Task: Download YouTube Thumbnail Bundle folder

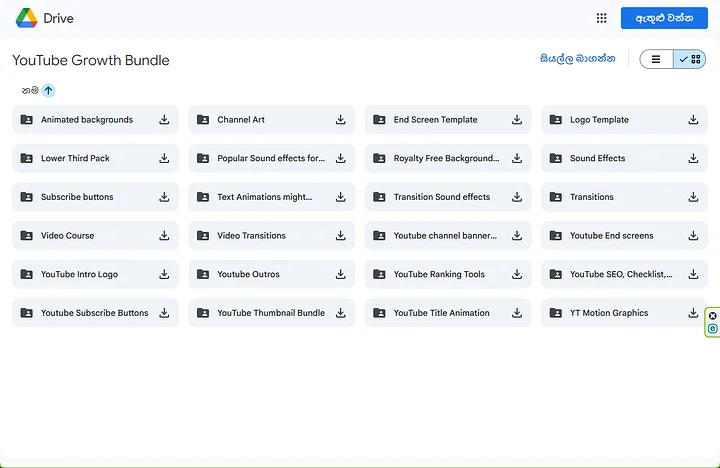Action: coord(340,313)
